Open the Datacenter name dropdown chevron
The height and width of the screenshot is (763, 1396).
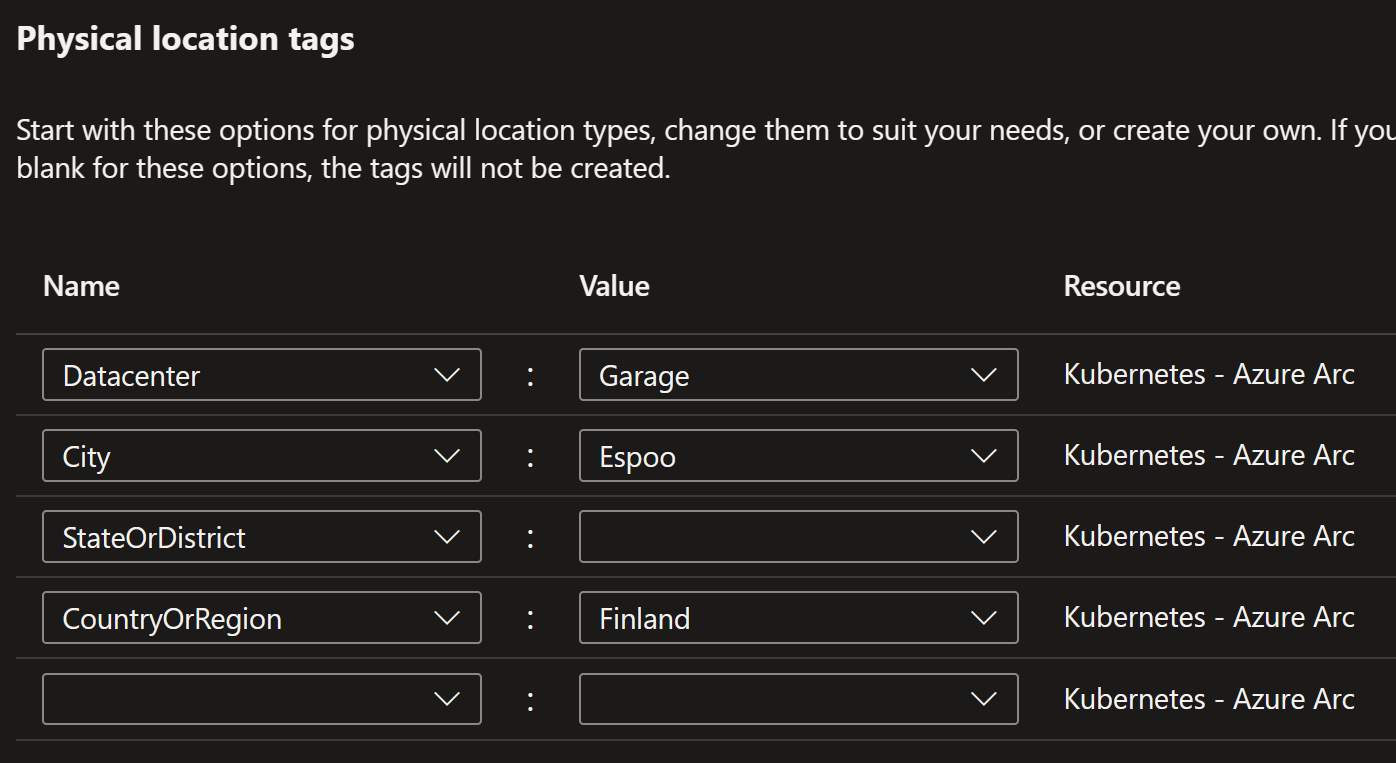coord(446,375)
